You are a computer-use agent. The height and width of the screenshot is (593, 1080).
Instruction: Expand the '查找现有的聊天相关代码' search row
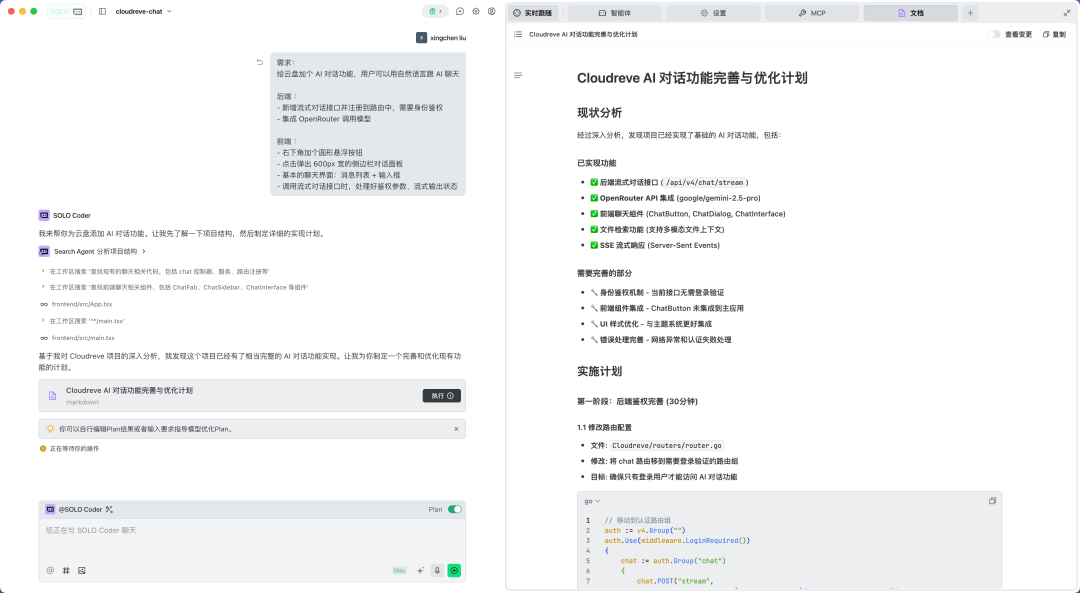[155, 271]
